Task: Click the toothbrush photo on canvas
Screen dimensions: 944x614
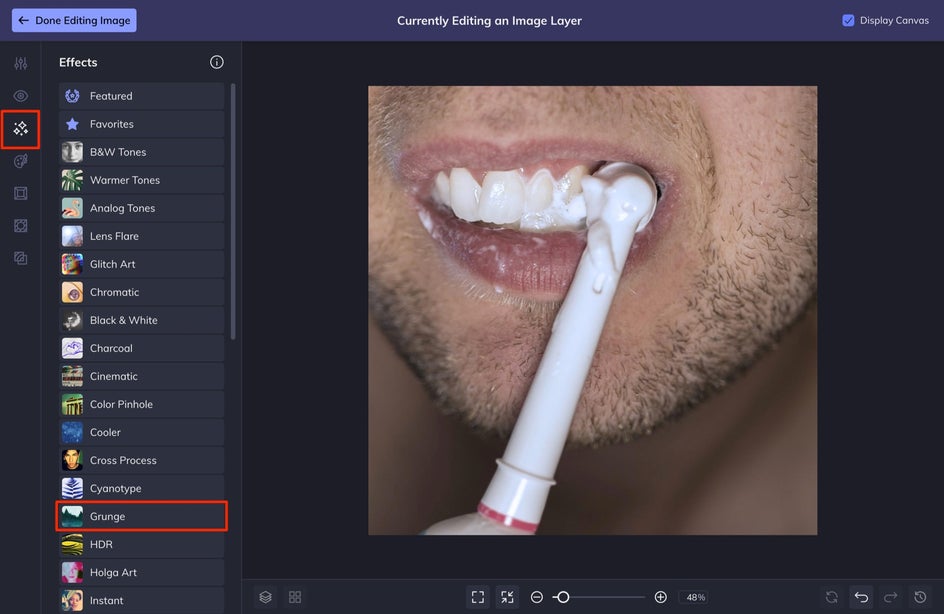Action: point(592,310)
